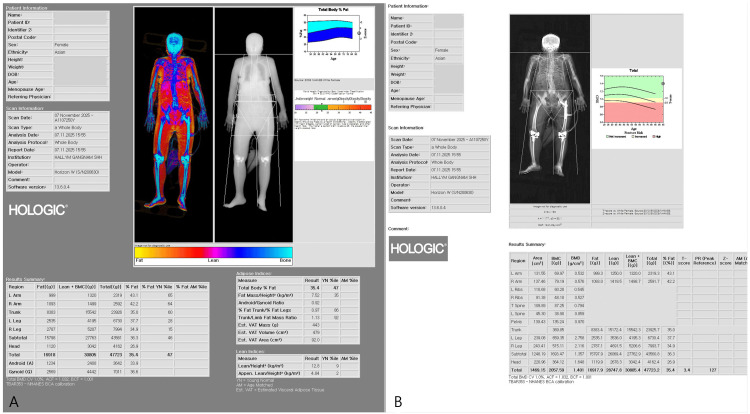Click the % Fat Trunk/% Fat Legs row
The image size is (750, 414).
tap(298, 310)
